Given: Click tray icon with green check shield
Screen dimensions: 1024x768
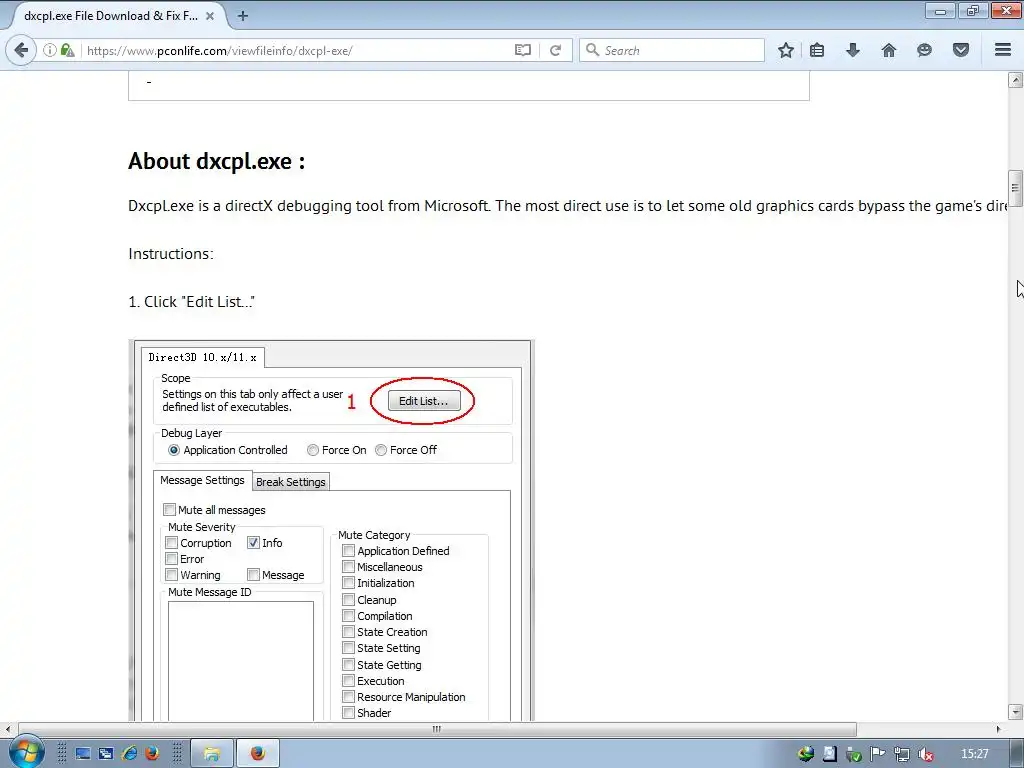Looking at the screenshot, I should tap(853, 754).
